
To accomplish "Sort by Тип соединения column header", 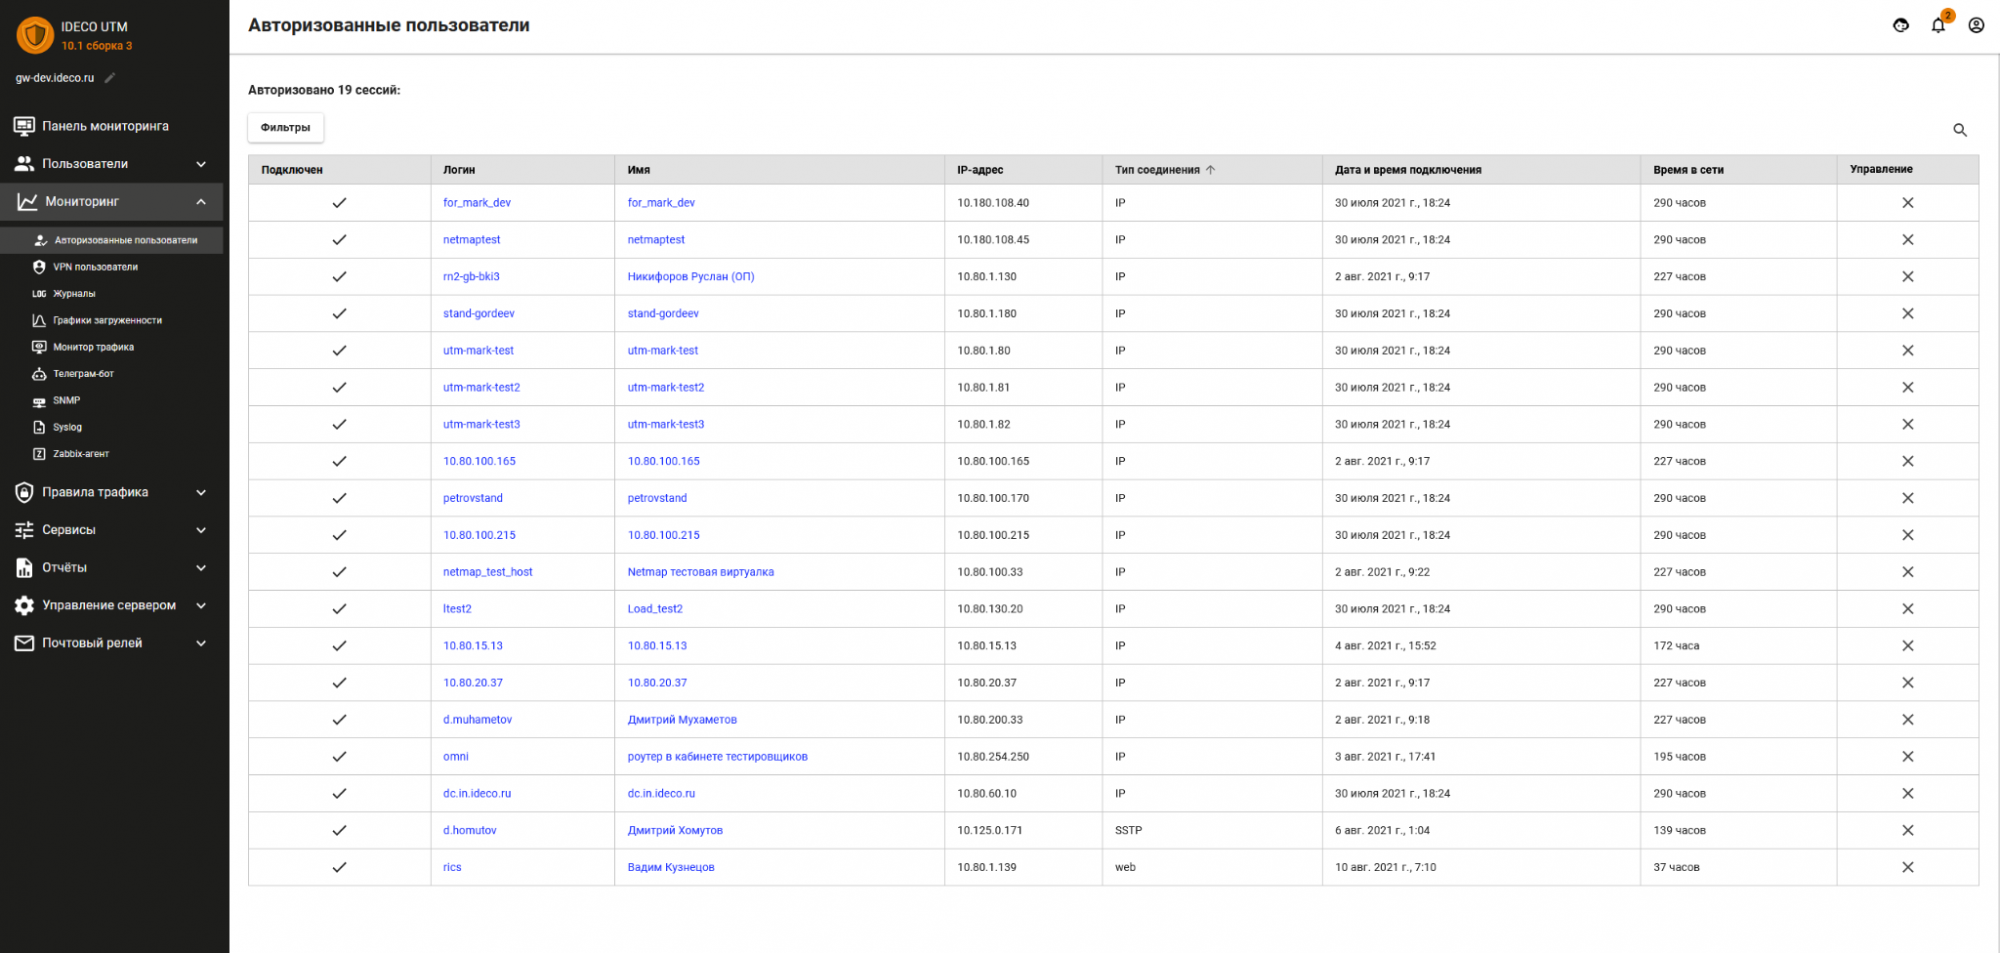I will pos(1157,170).
